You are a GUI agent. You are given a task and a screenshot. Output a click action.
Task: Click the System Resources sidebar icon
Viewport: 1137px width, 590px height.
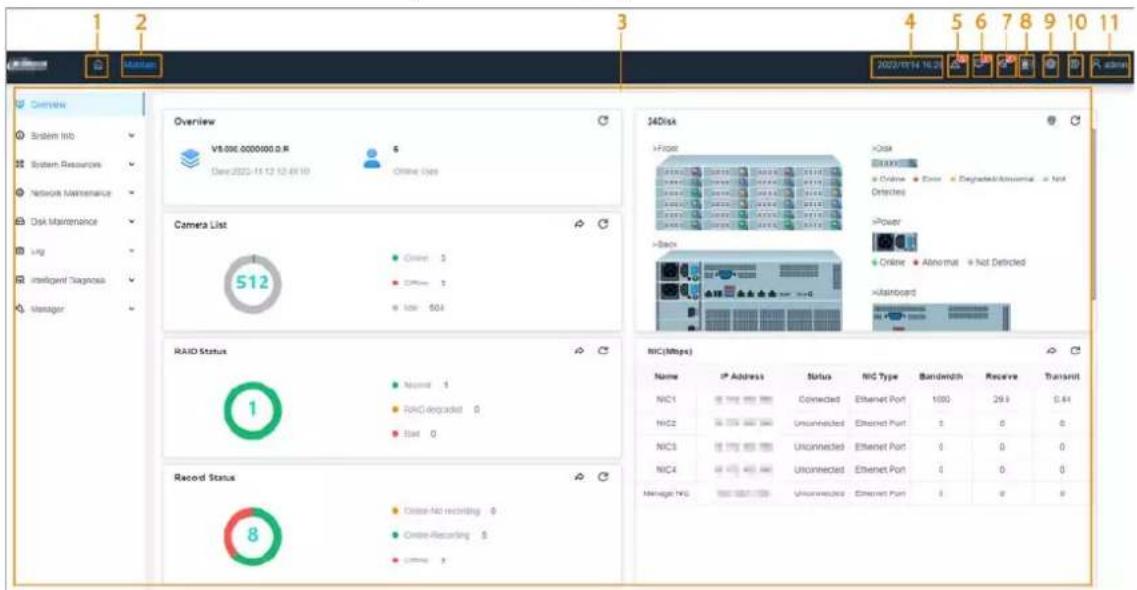pos(20,165)
